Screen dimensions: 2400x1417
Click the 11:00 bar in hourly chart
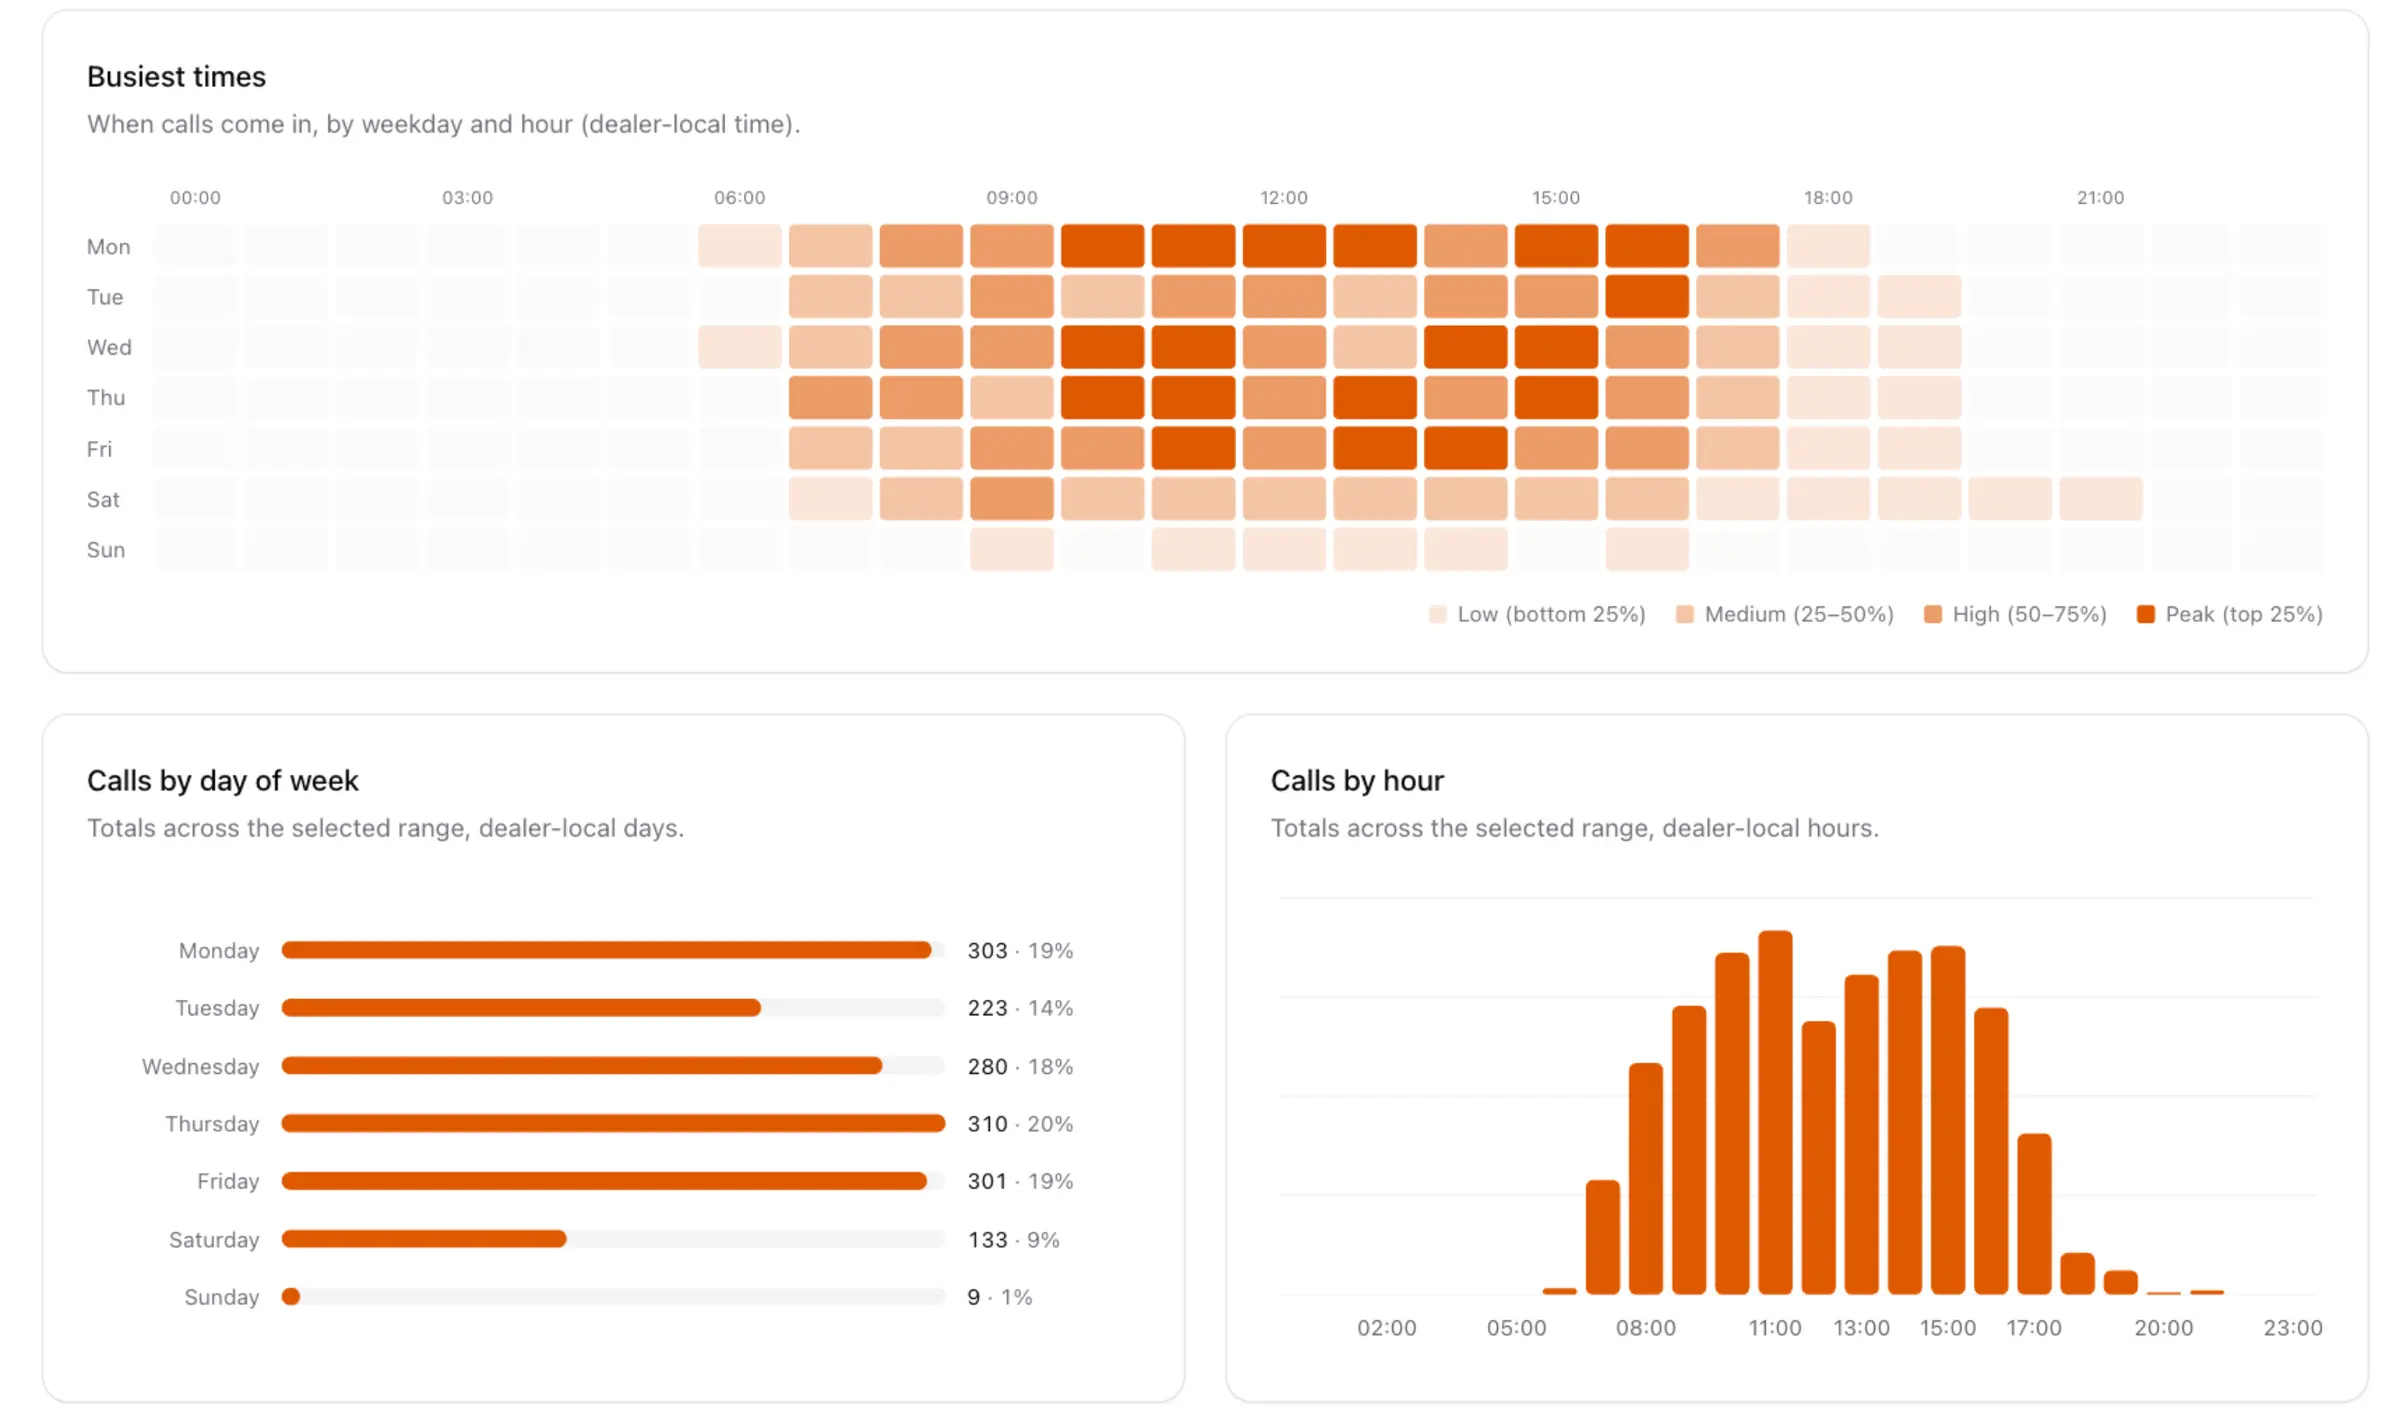click(x=1775, y=1112)
